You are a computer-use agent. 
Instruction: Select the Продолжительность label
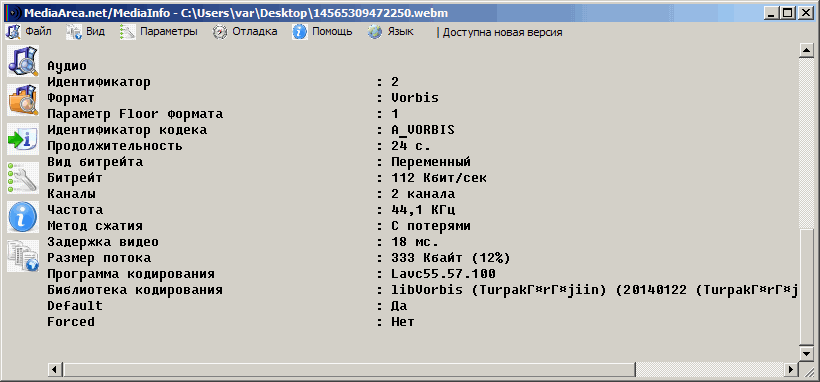(x=115, y=145)
